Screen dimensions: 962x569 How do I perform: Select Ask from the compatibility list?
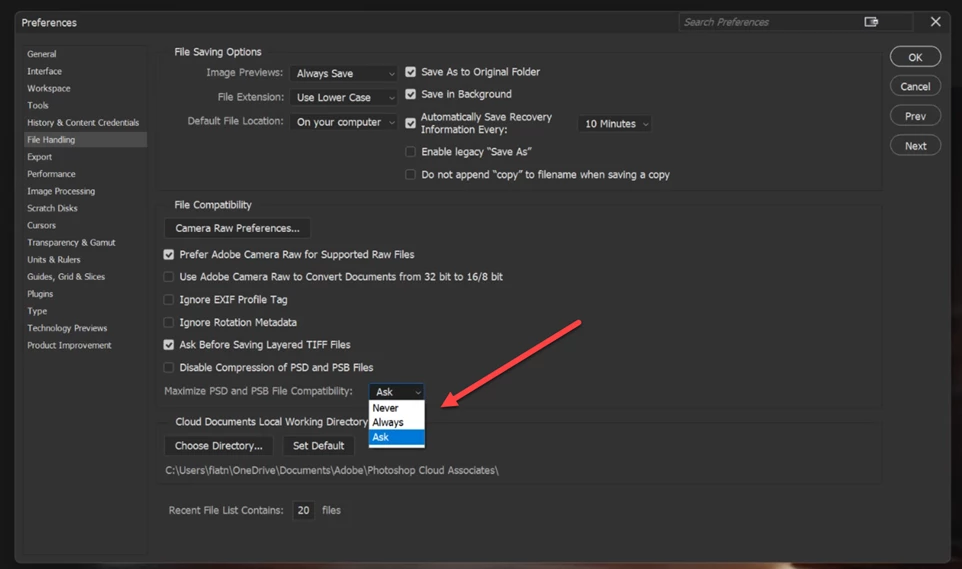396,437
